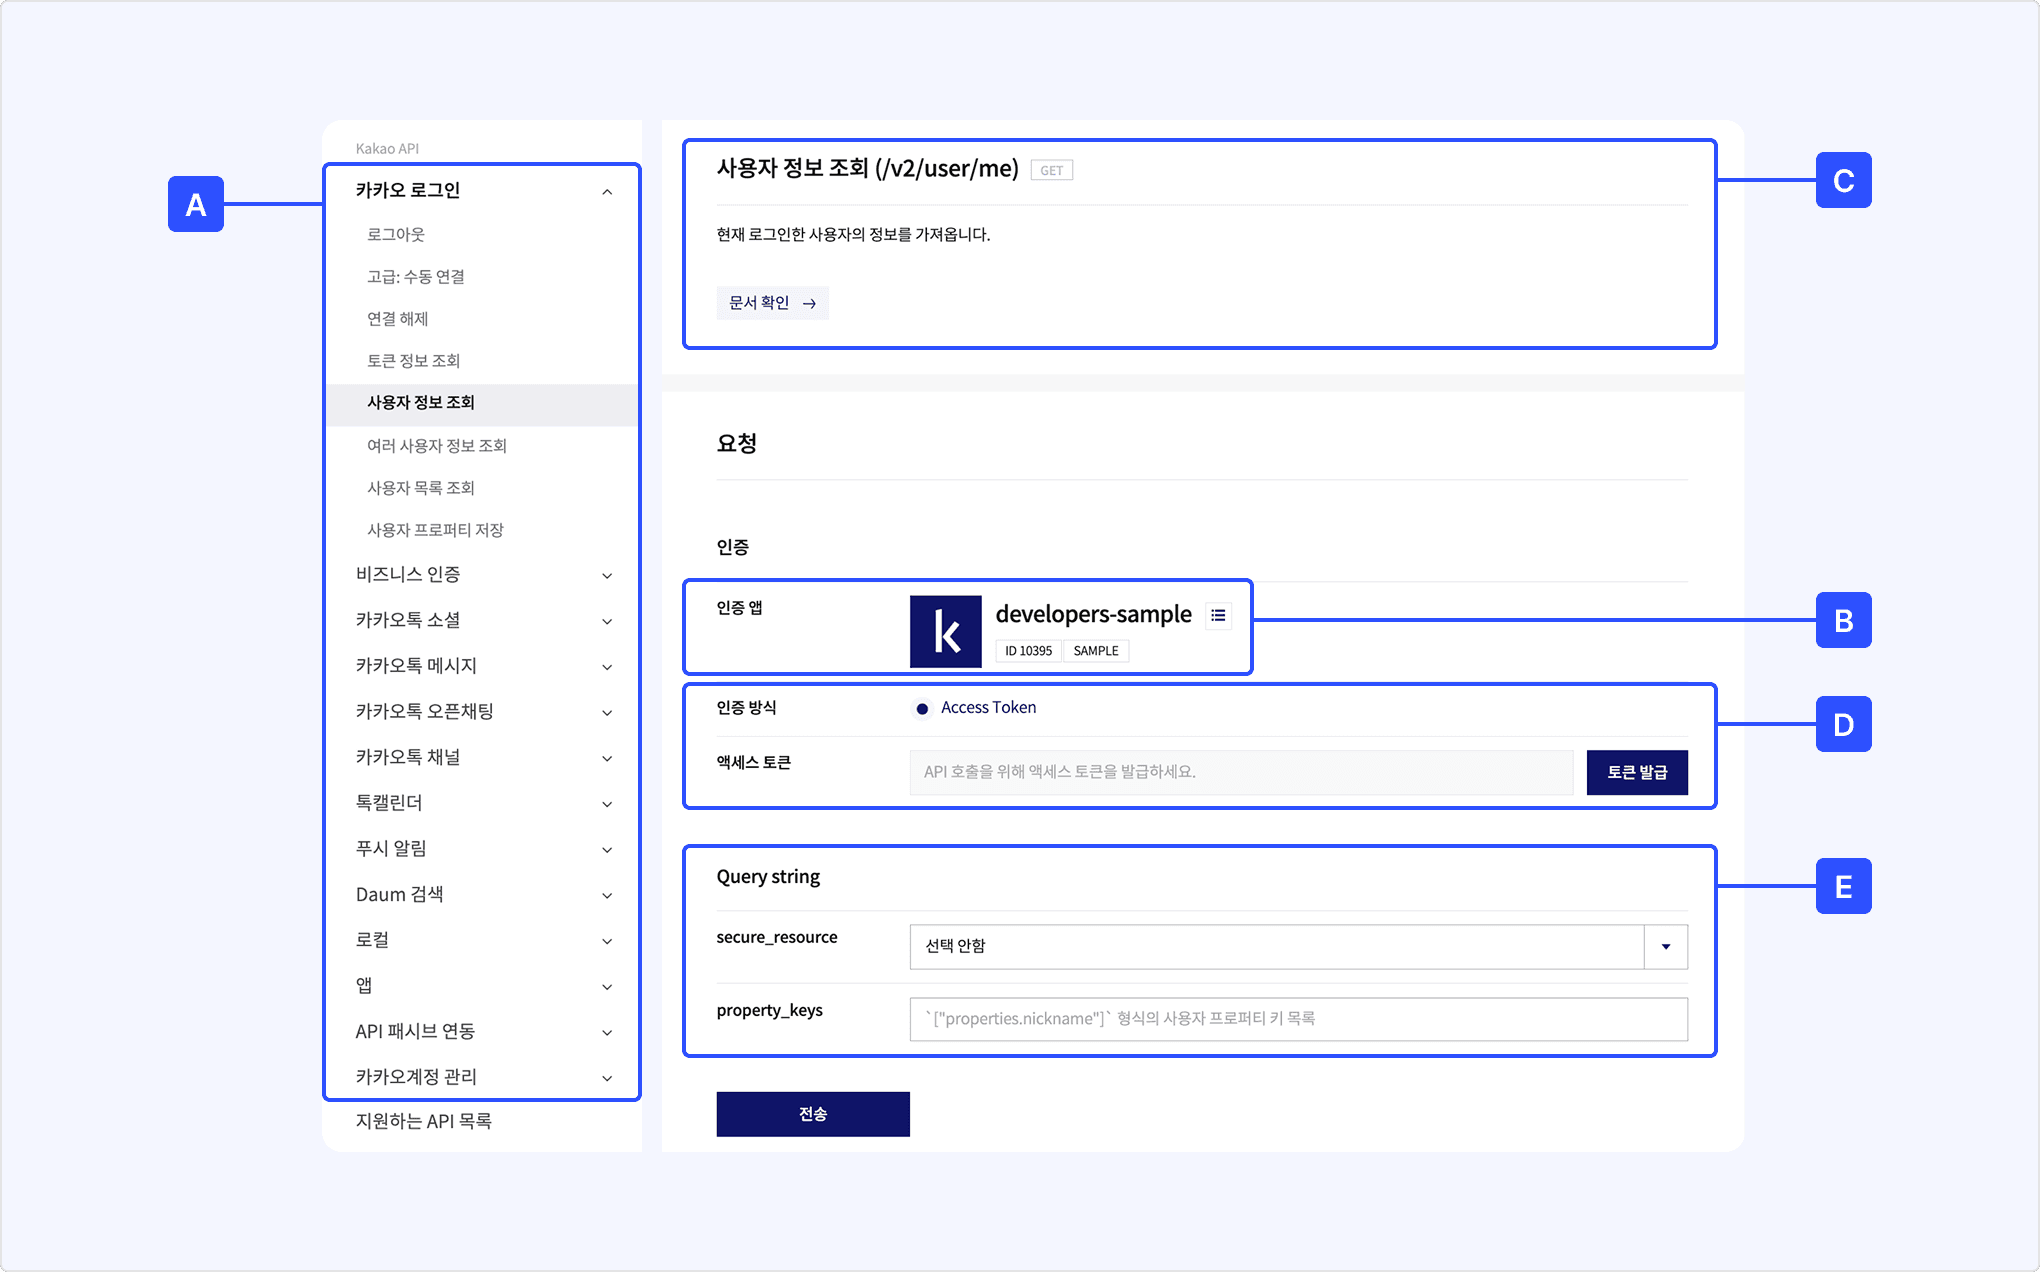Click the 토큰 발급 button
The width and height of the screenshot is (2040, 1272).
tap(1636, 772)
